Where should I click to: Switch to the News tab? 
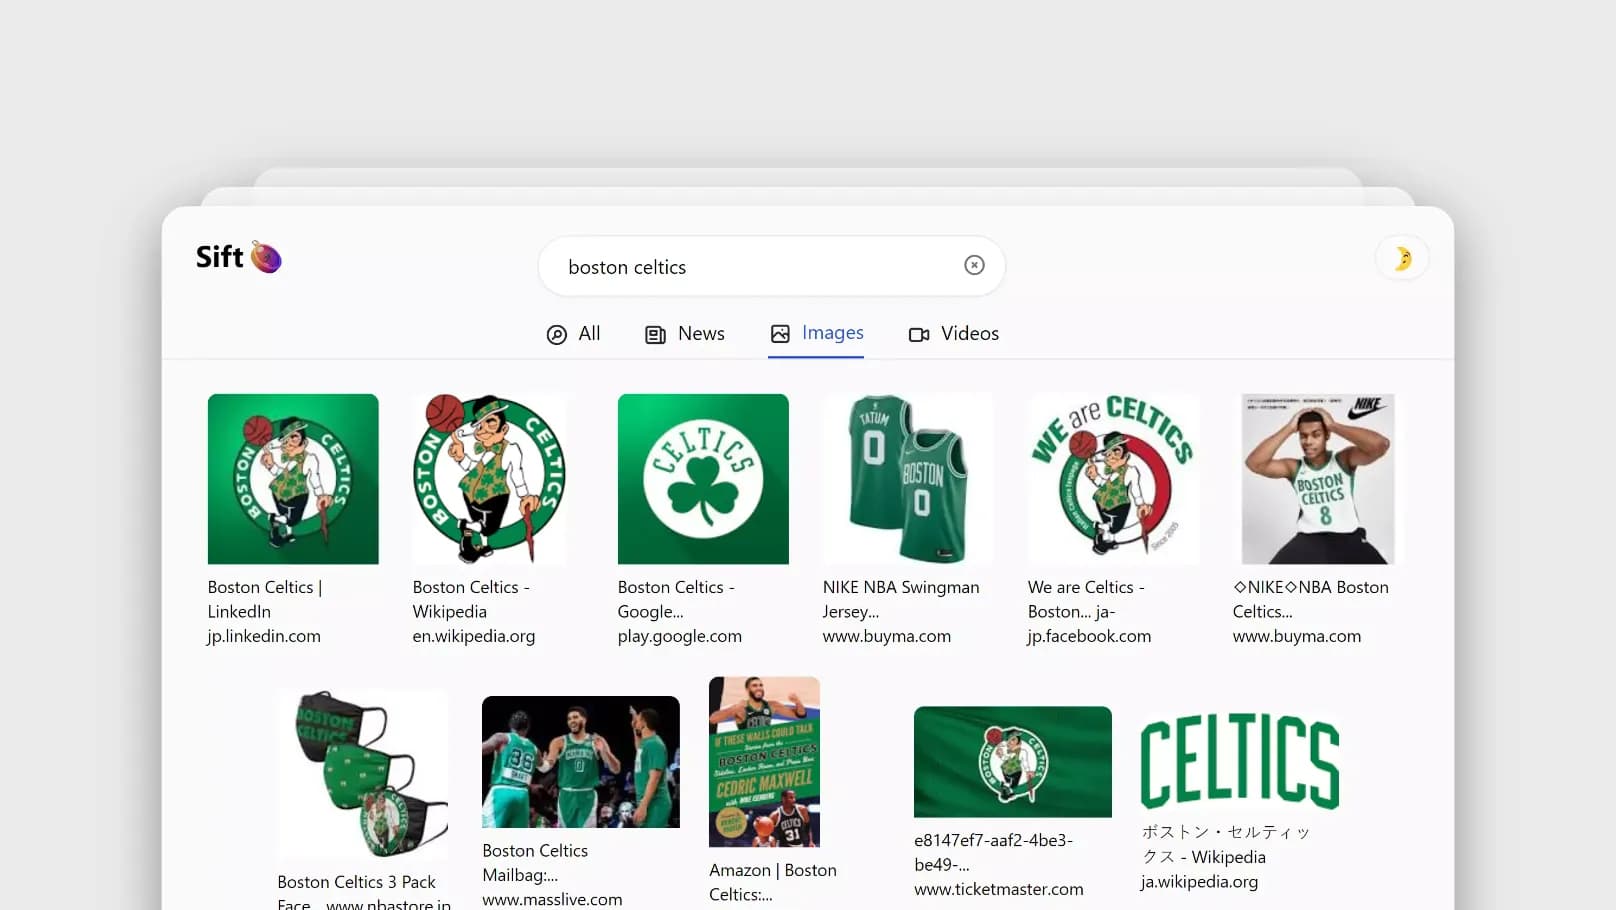coord(685,334)
